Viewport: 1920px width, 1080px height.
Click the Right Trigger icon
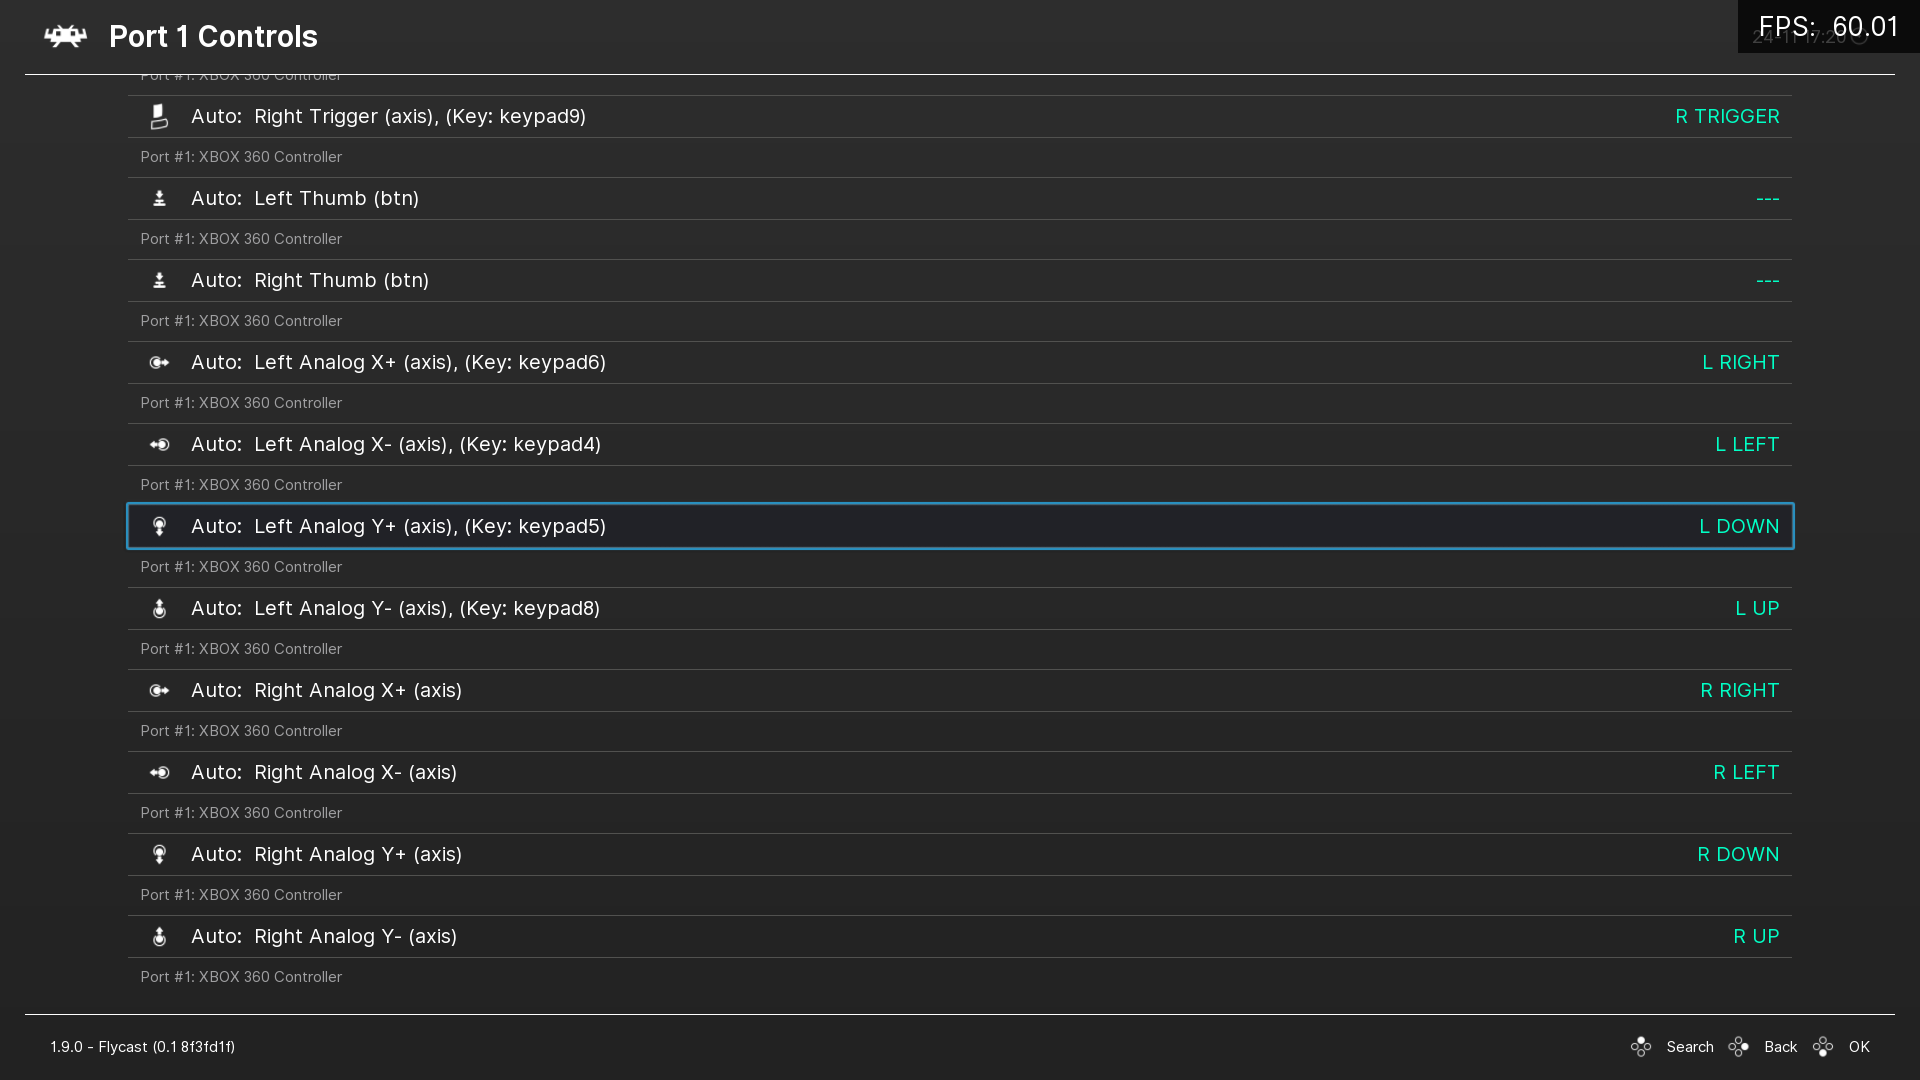[159, 116]
